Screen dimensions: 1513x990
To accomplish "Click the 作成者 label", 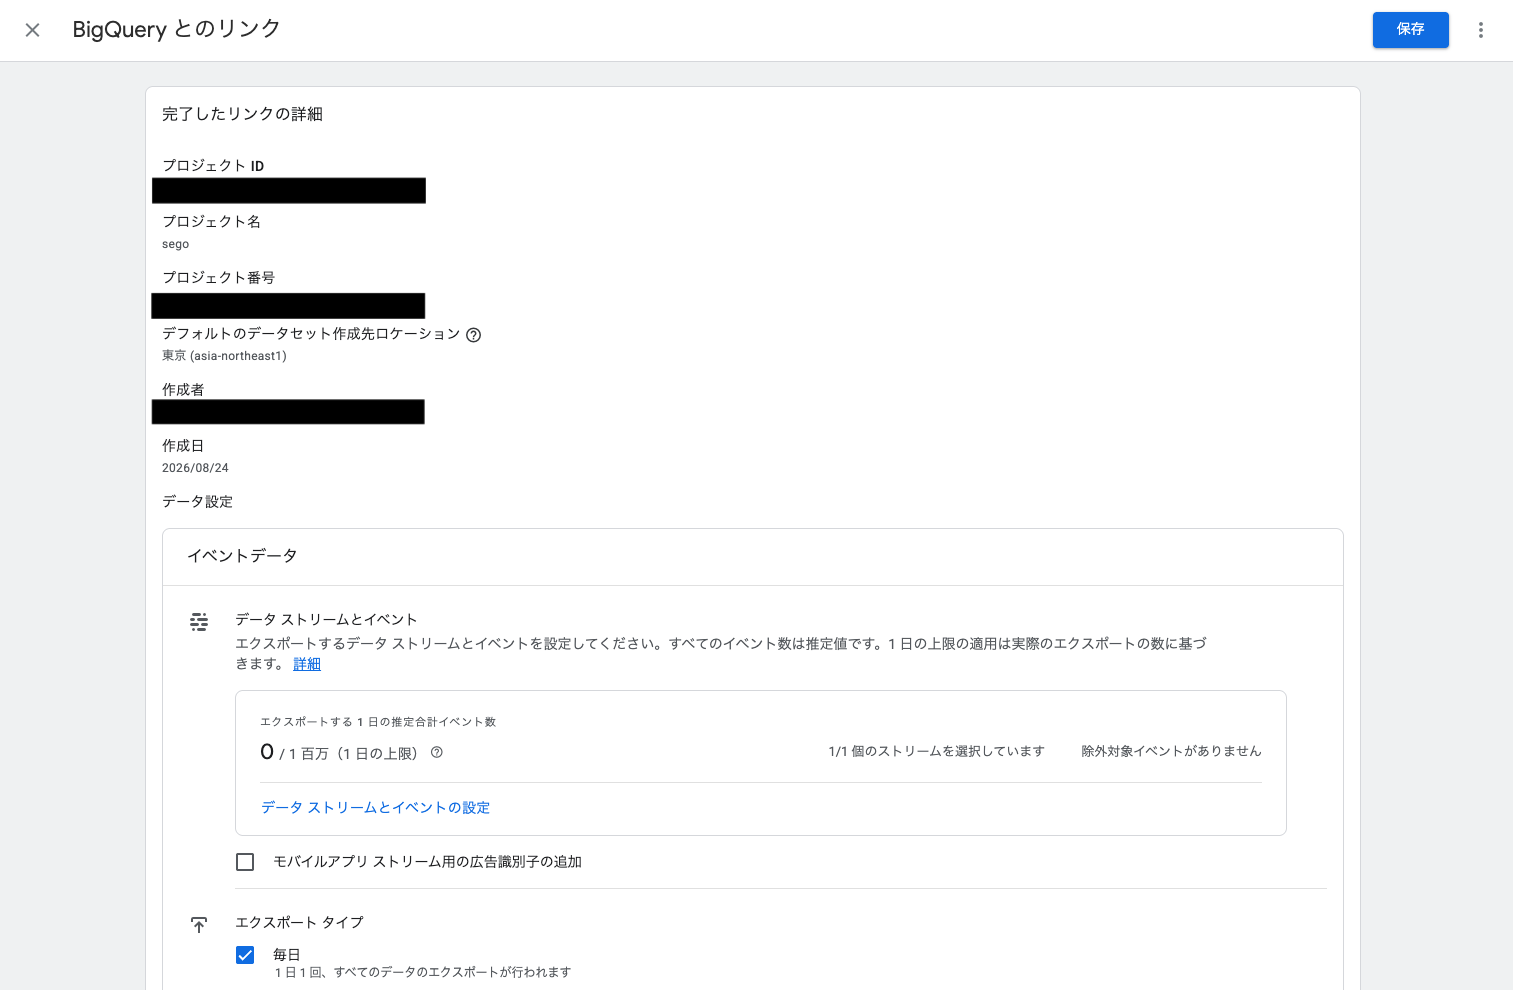I will click(x=183, y=390).
